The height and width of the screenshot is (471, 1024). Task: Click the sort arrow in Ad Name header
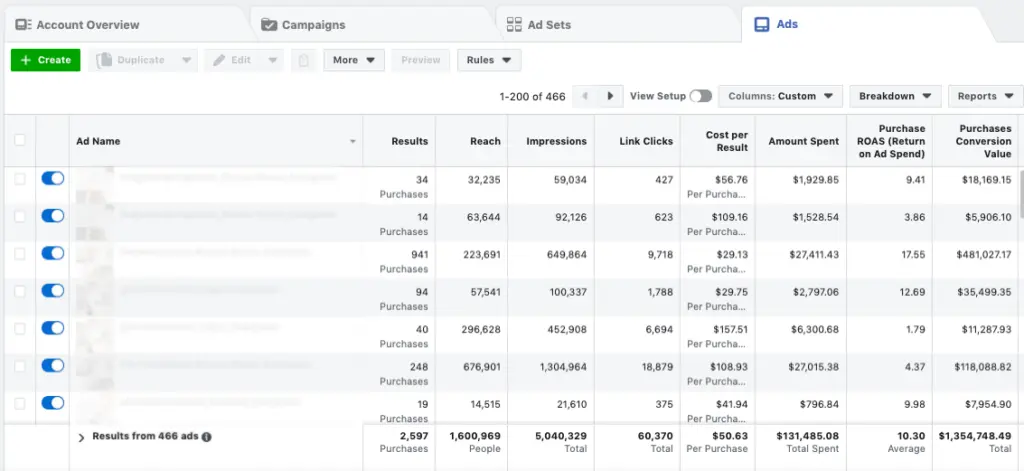click(352, 142)
